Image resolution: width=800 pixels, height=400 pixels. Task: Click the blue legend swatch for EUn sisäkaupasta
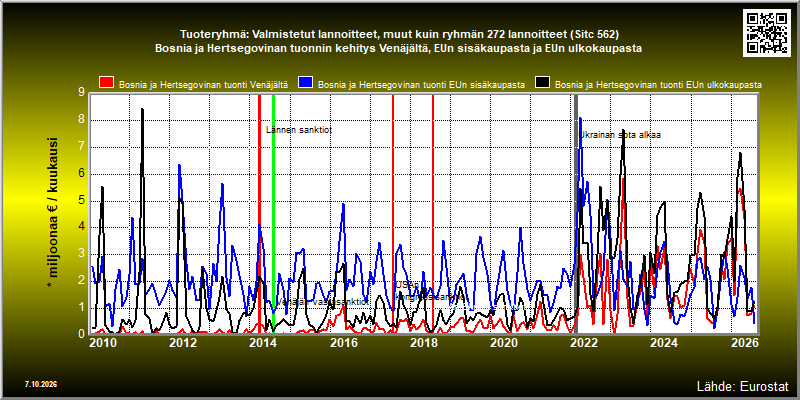pyautogui.click(x=305, y=84)
